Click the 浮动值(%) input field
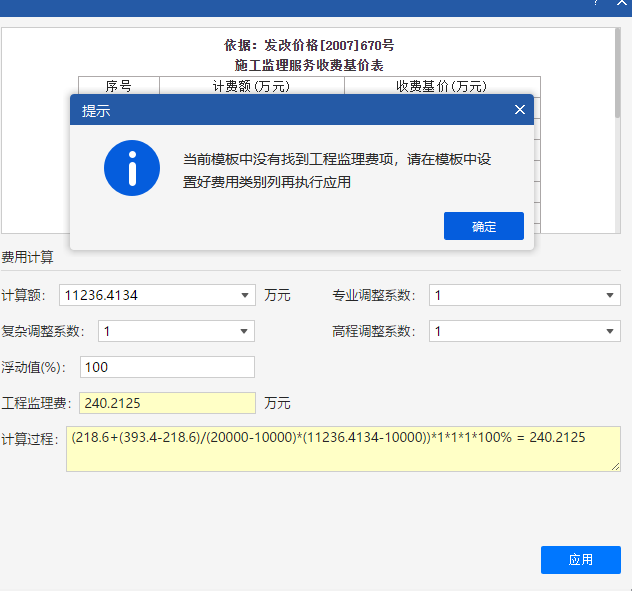Screen dimensions: 632x591 click(x=167, y=367)
